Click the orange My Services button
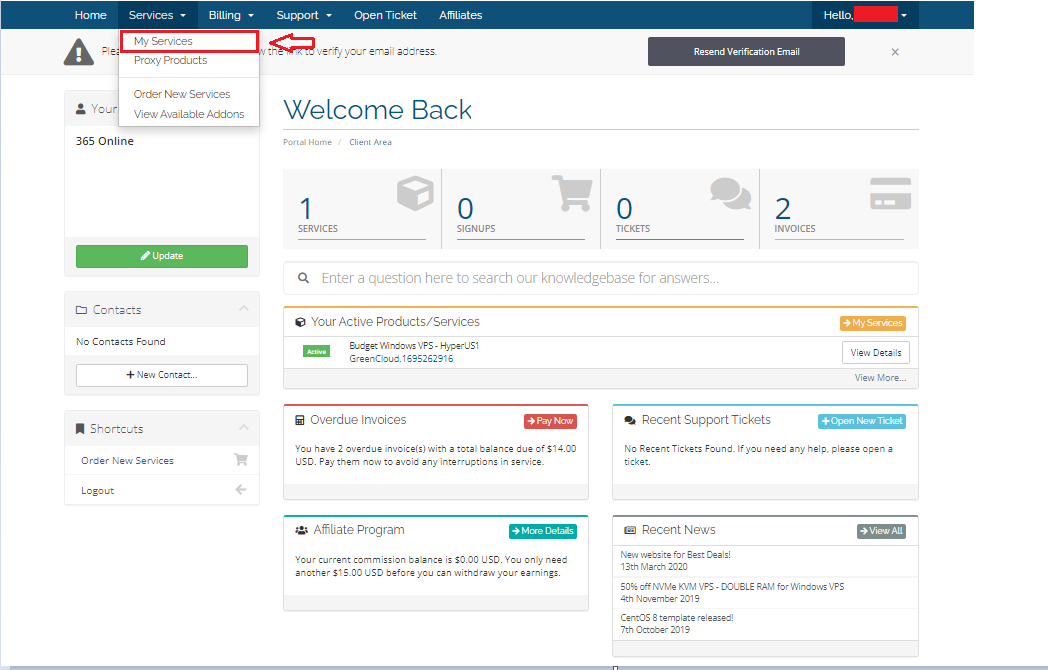 point(873,323)
